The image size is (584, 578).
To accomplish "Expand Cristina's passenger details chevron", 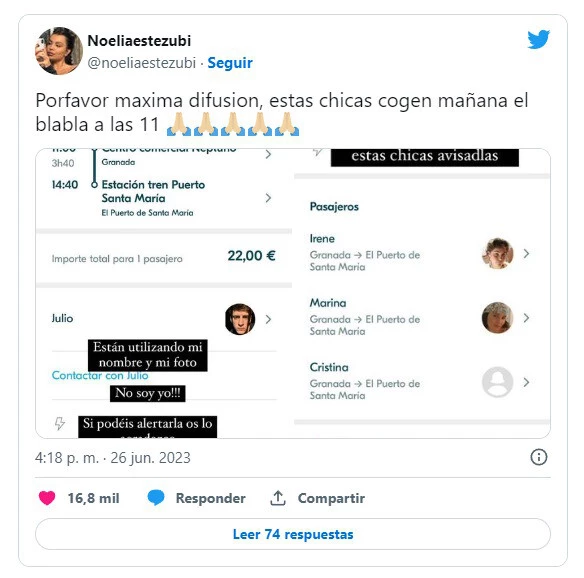I will [x=526, y=382].
